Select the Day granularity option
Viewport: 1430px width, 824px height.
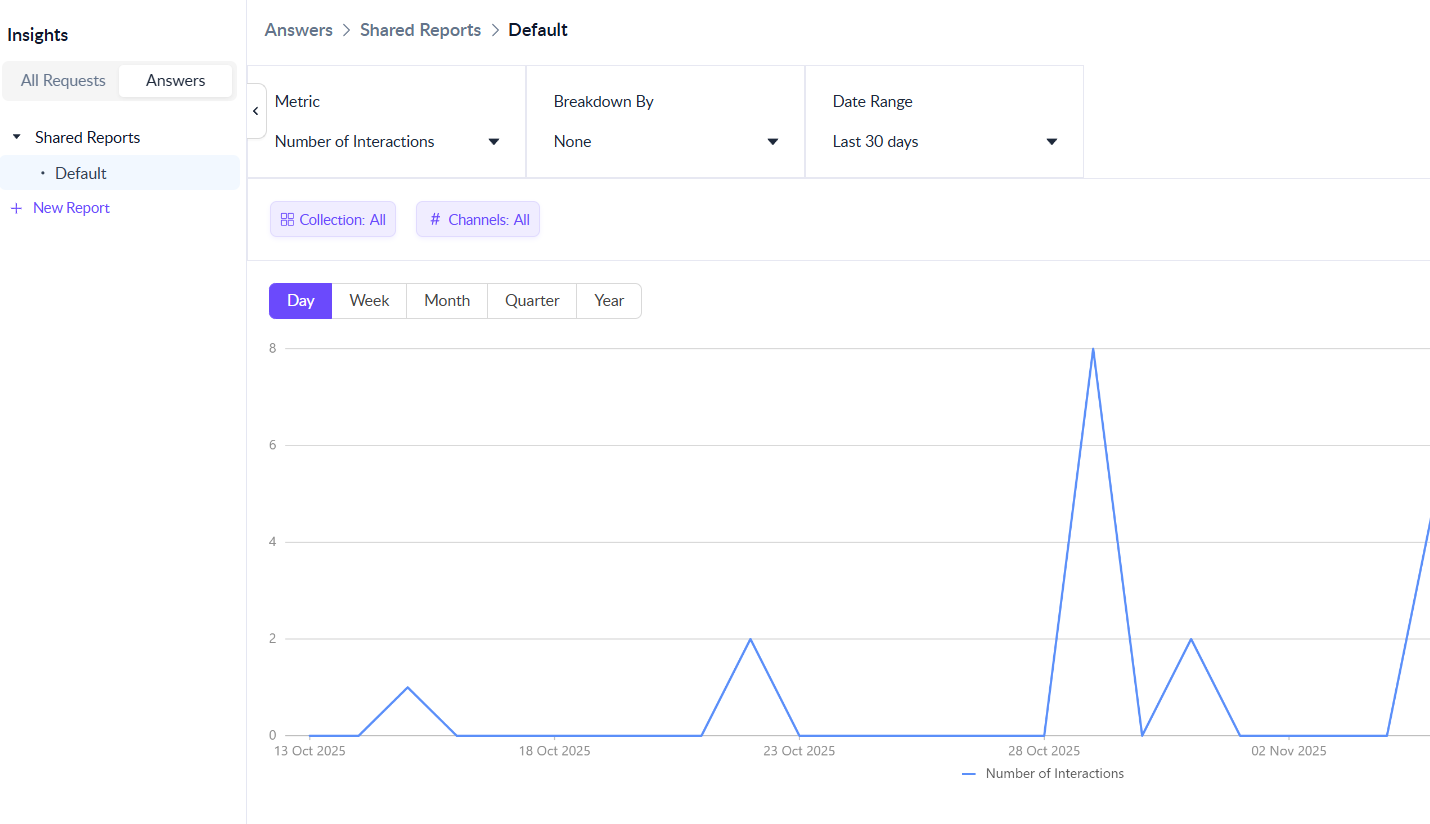300,301
